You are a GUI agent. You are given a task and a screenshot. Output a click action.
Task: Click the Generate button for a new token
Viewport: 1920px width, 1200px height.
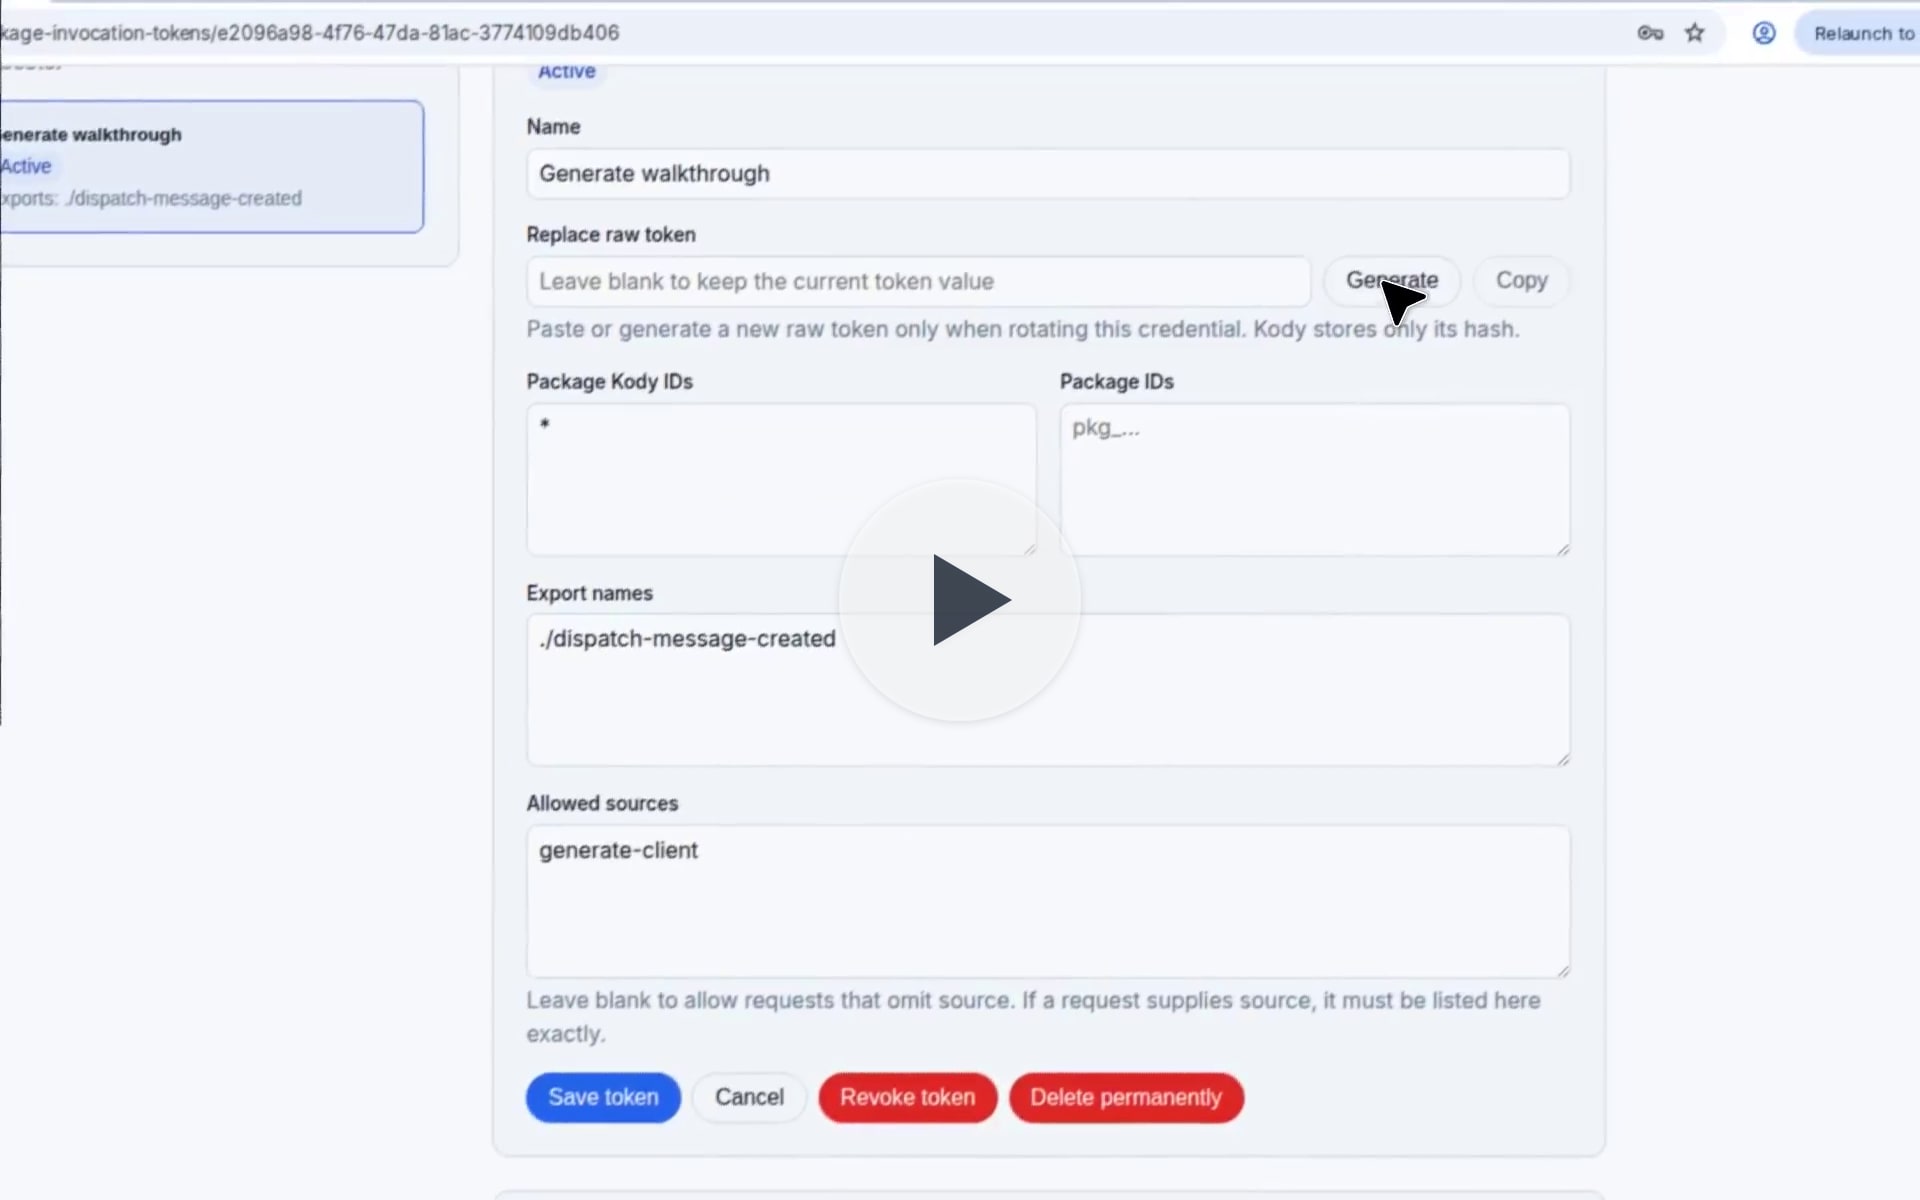pyautogui.click(x=1392, y=280)
